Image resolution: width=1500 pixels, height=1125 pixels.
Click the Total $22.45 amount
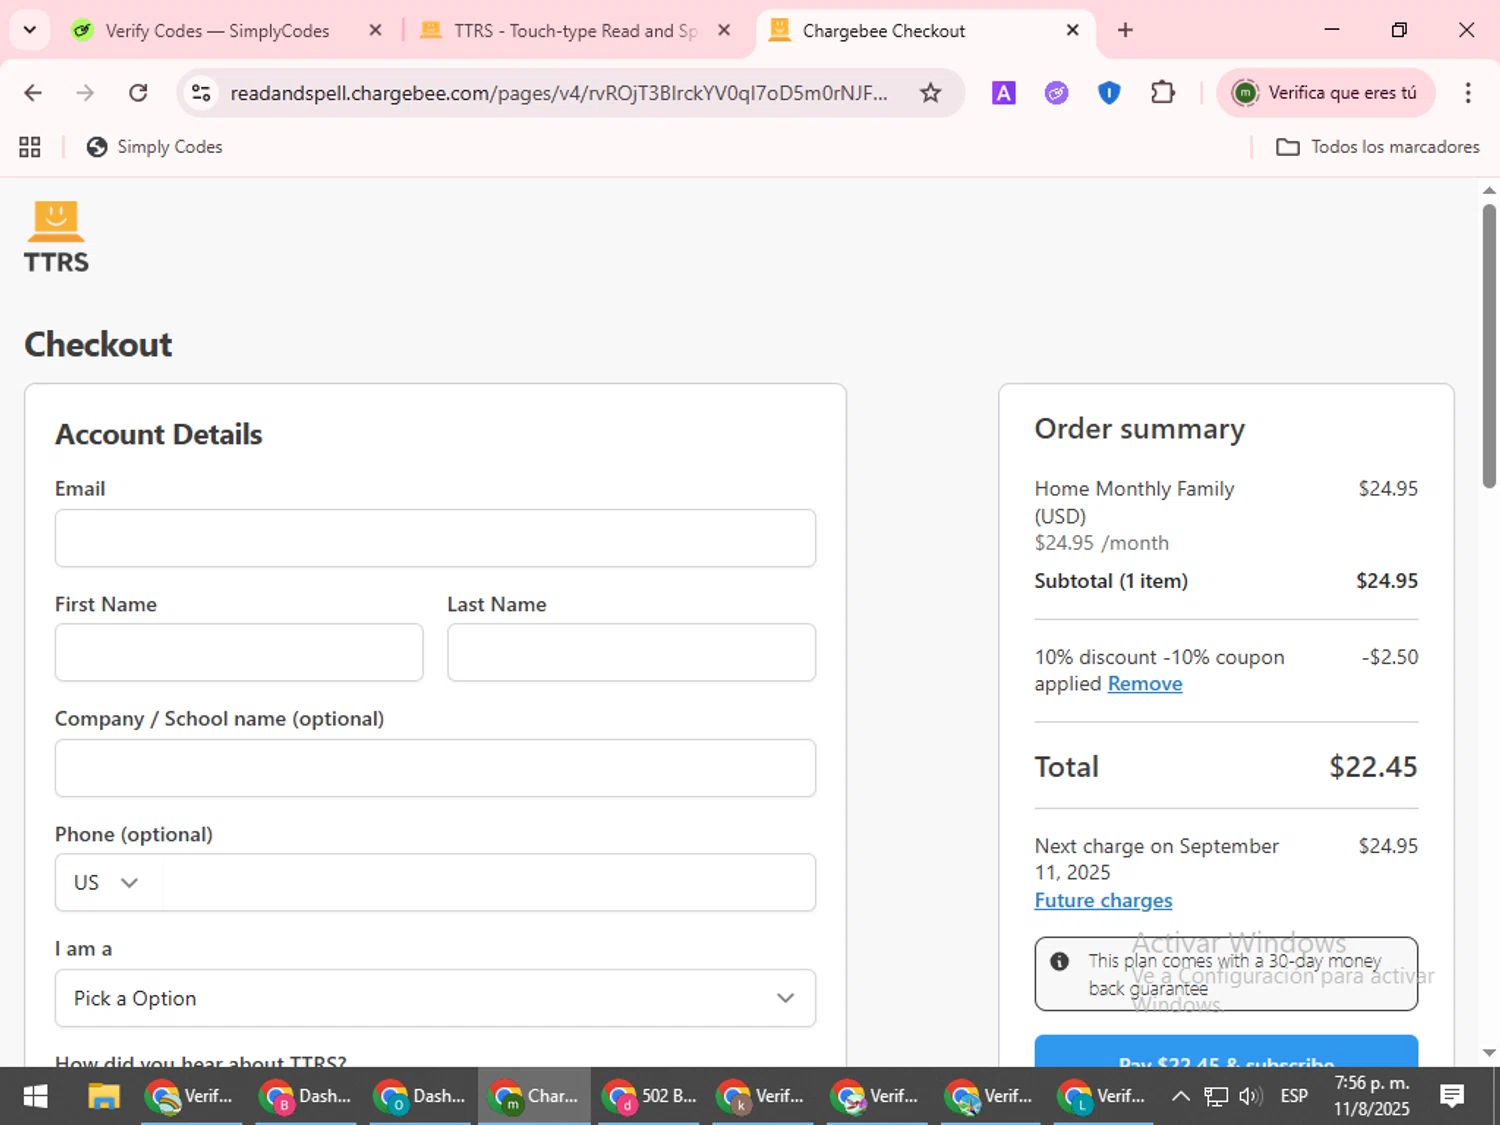pos(1372,767)
